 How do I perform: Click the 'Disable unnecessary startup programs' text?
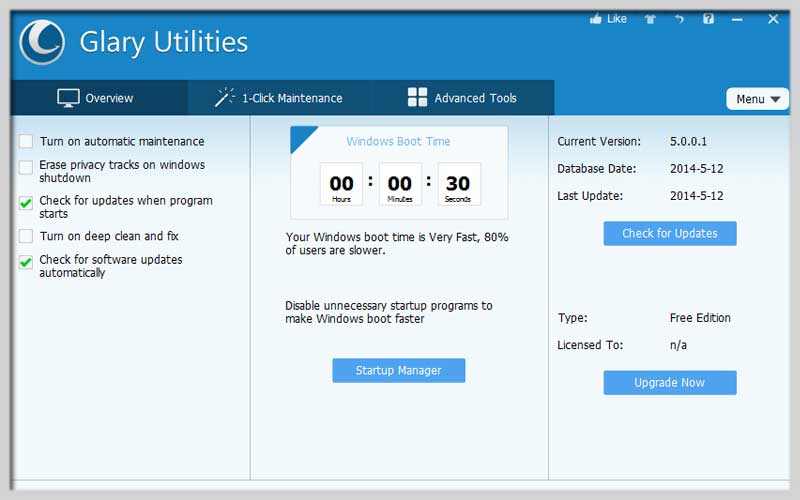[389, 312]
